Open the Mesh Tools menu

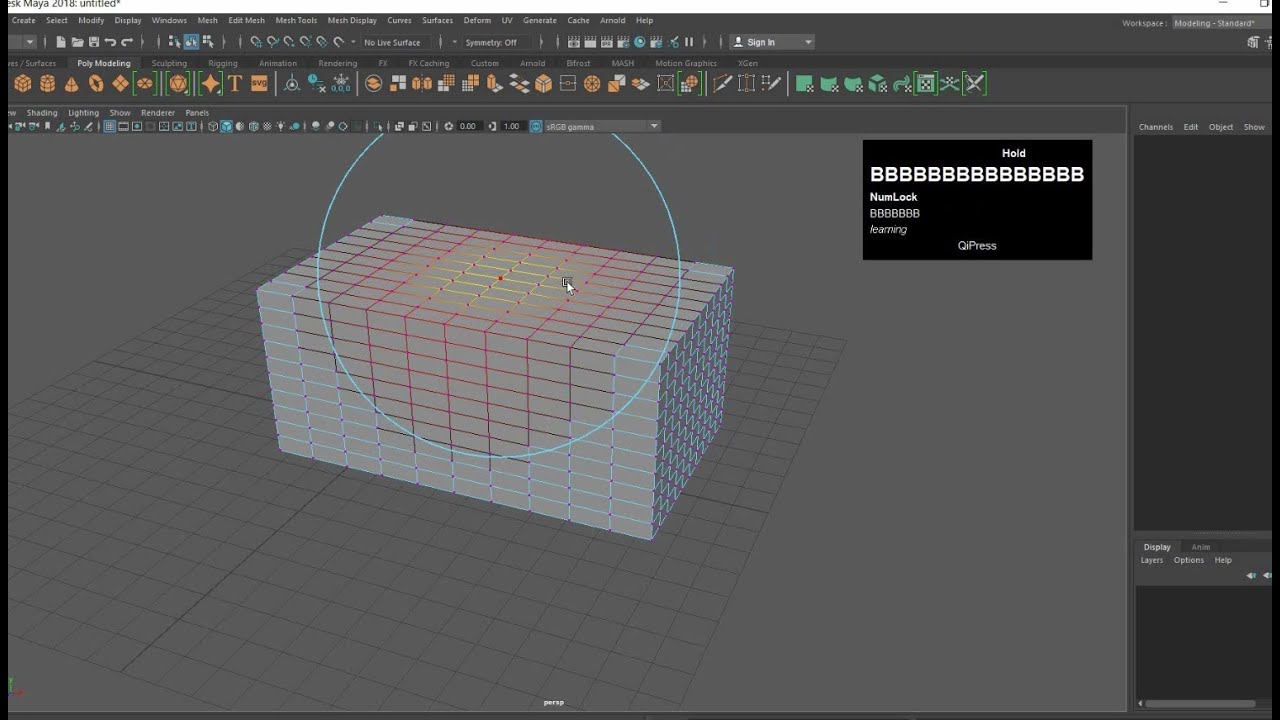tap(296, 20)
